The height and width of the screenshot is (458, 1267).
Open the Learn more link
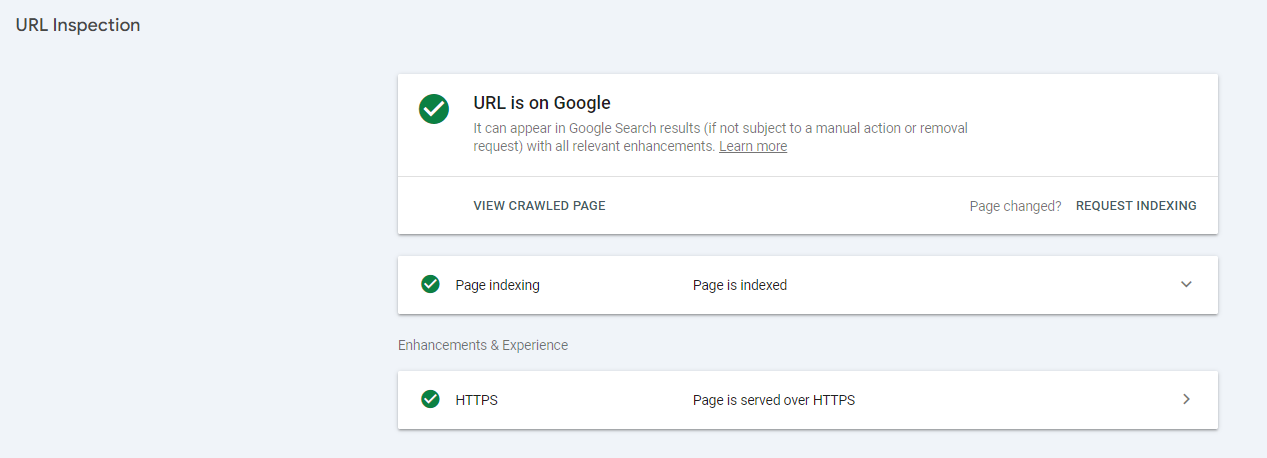752,146
